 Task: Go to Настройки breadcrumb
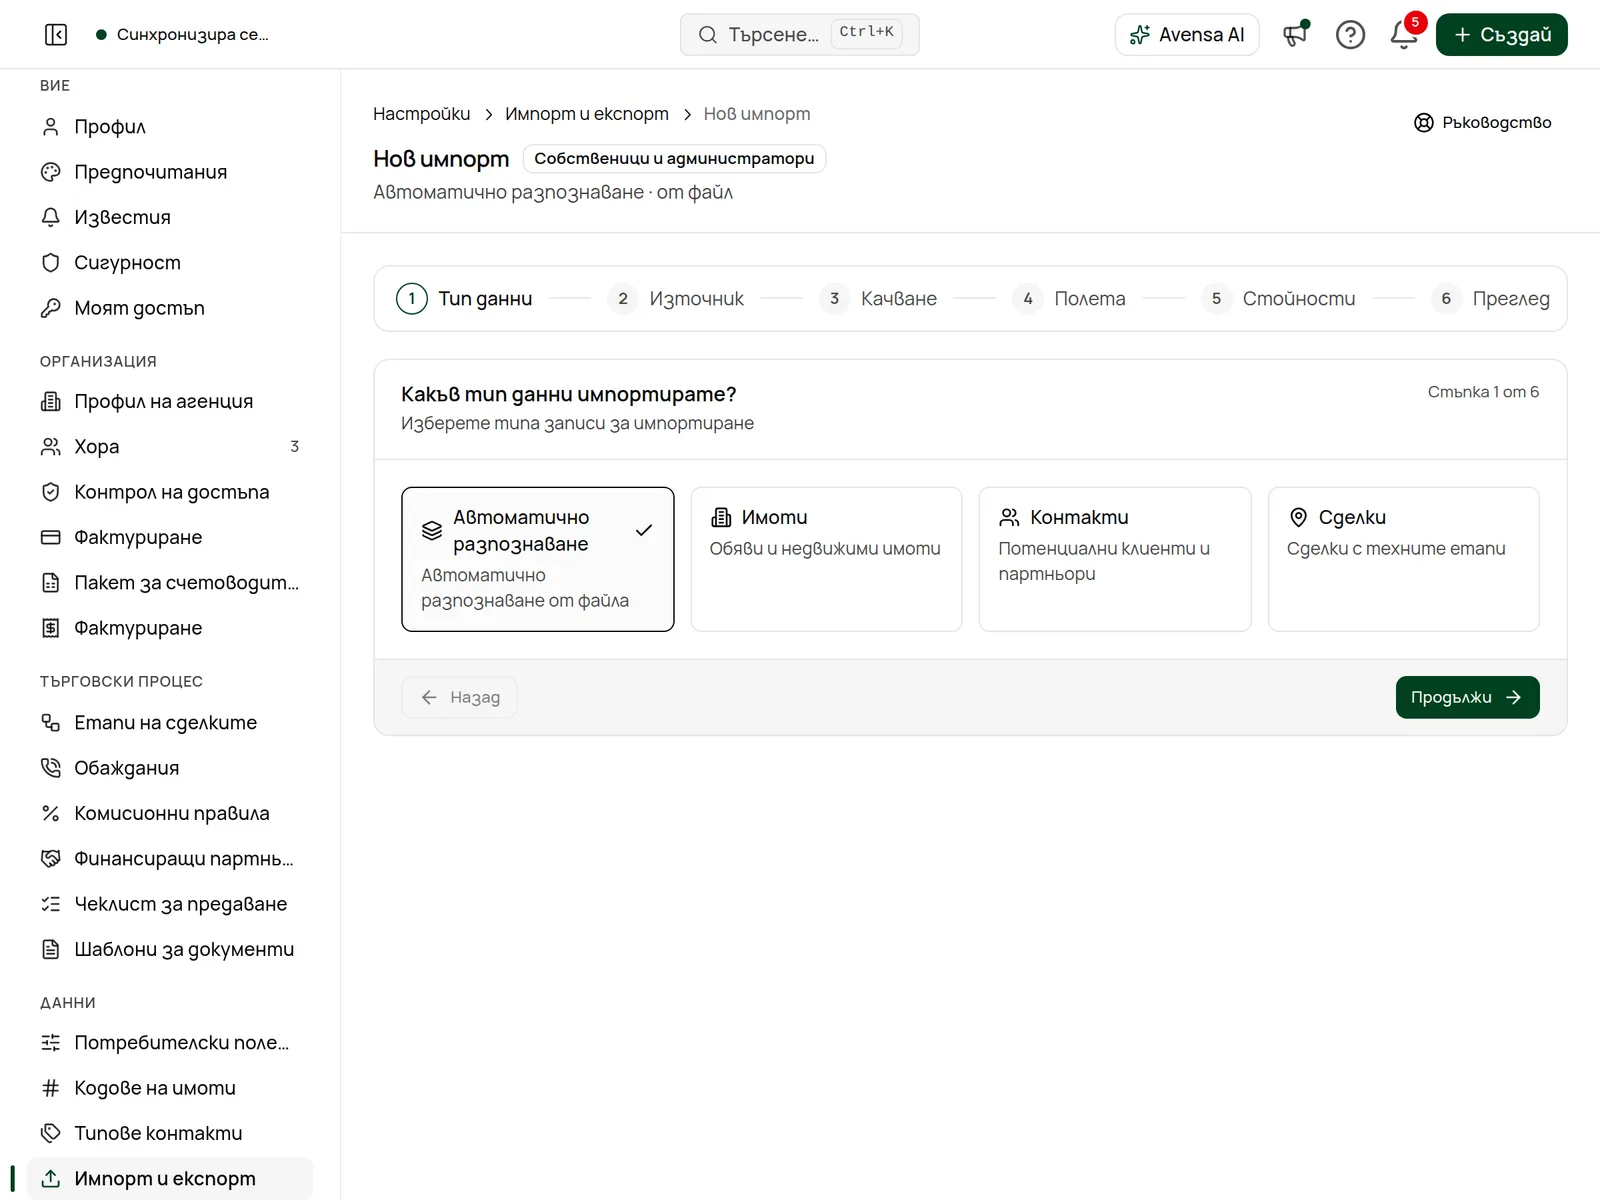tap(422, 114)
